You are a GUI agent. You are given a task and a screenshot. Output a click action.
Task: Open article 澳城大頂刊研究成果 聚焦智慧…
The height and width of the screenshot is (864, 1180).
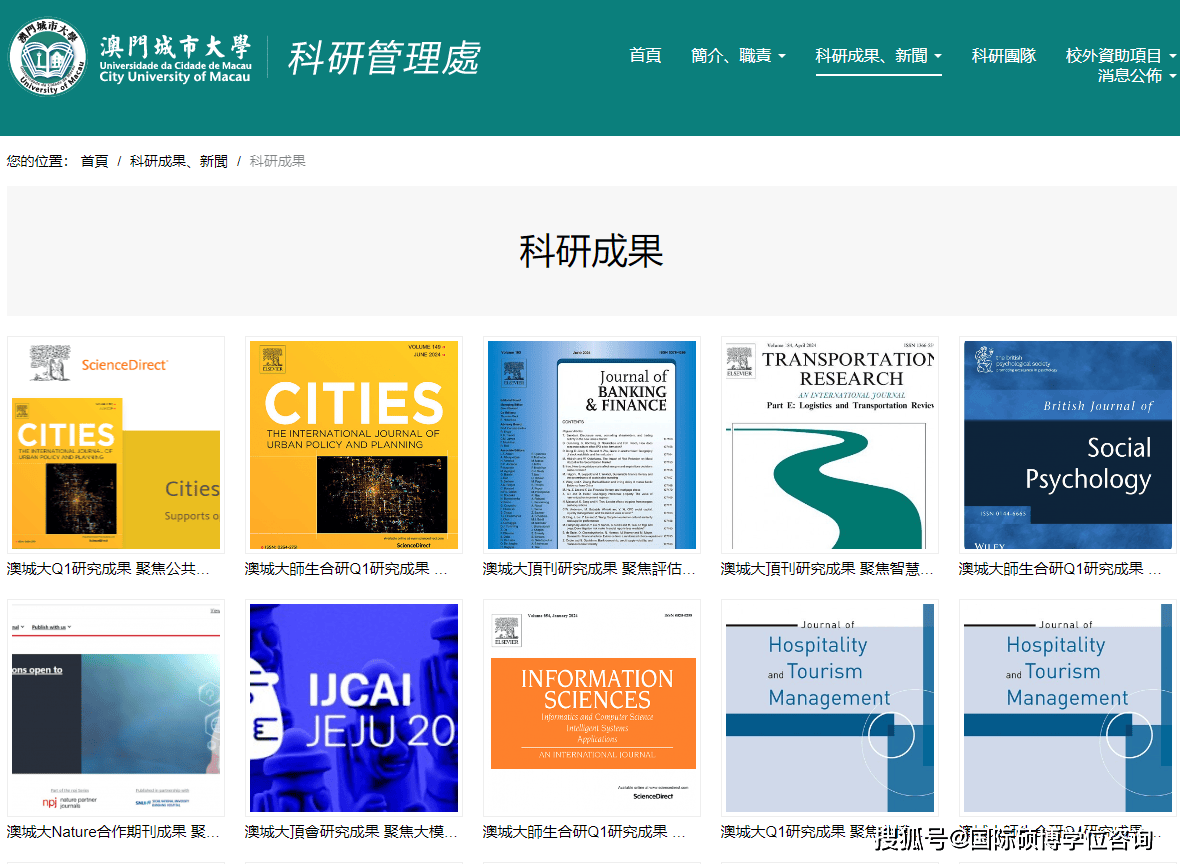pyautogui.click(x=827, y=569)
